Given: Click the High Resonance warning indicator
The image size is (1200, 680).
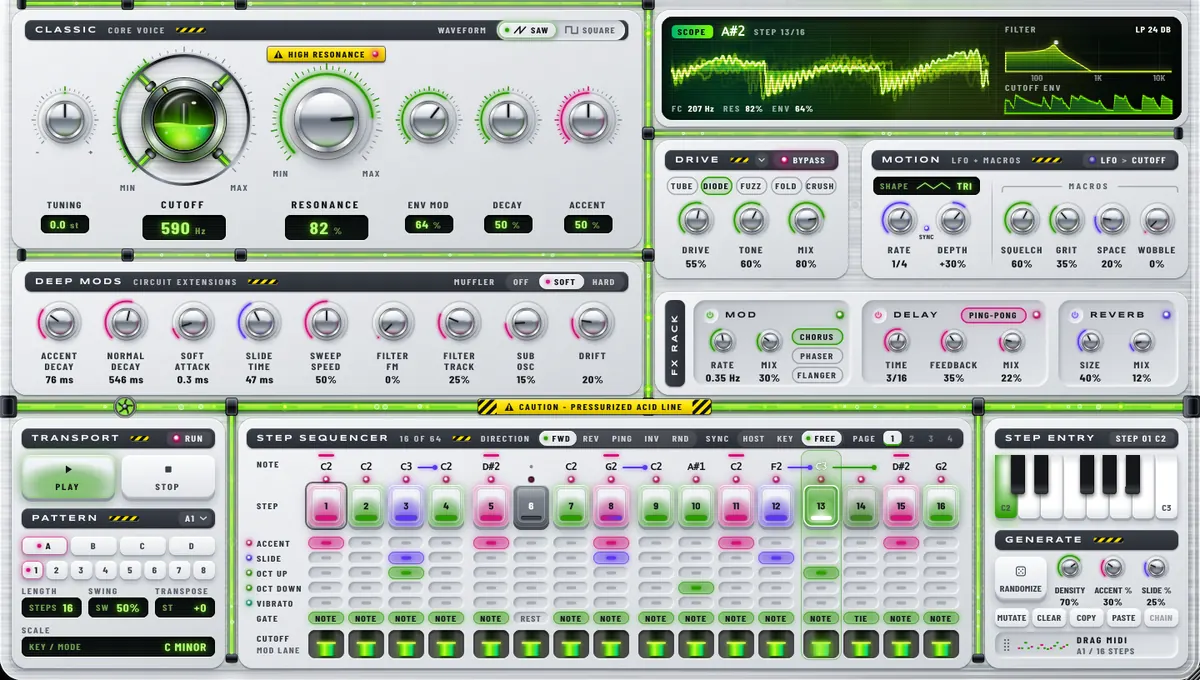Looking at the screenshot, I should 326,54.
